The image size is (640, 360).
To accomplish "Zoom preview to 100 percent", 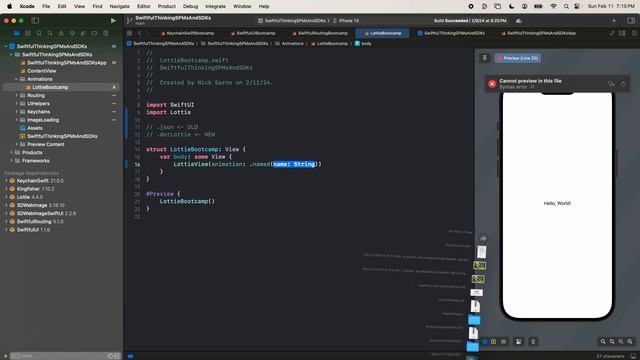I will pyautogui.click(x=612, y=342).
